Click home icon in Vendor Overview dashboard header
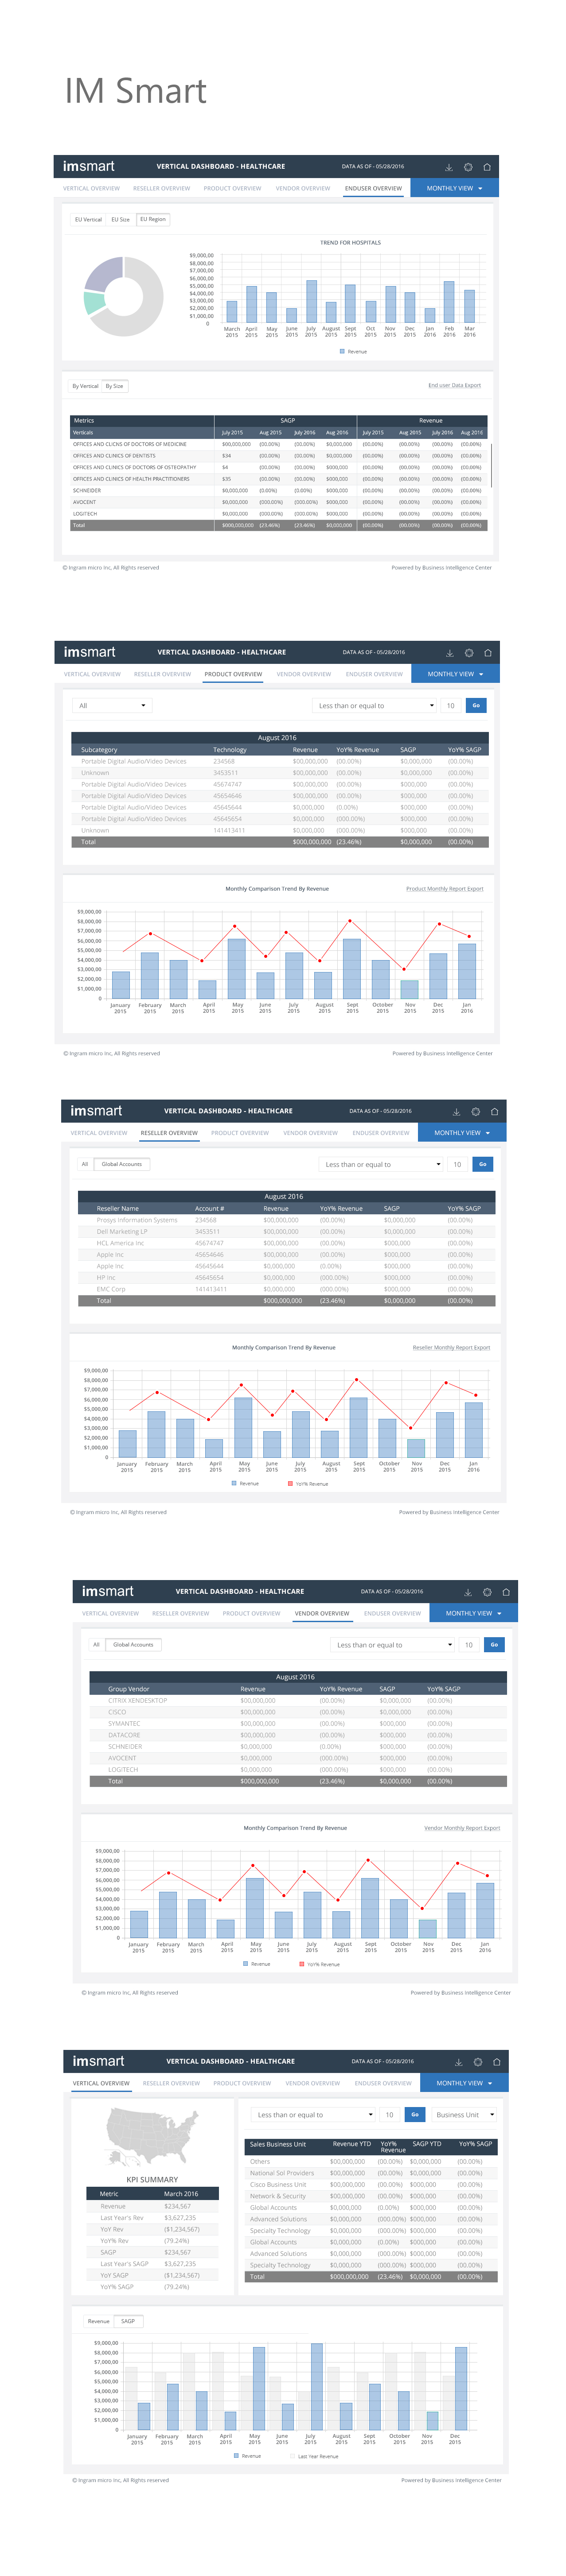 (506, 1592)
